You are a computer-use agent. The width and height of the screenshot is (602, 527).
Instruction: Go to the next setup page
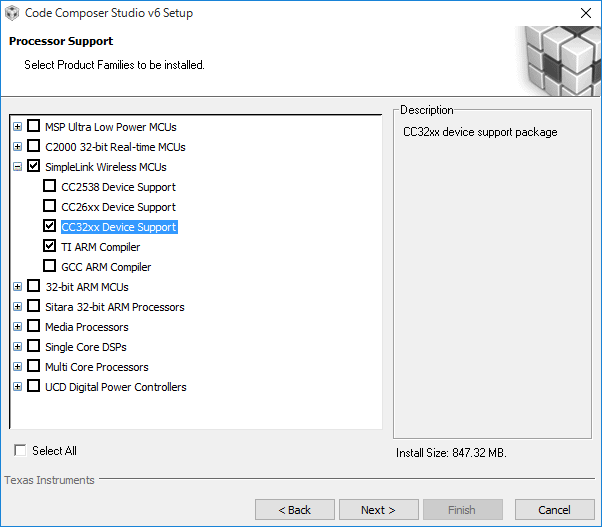[x=379, y=510]
